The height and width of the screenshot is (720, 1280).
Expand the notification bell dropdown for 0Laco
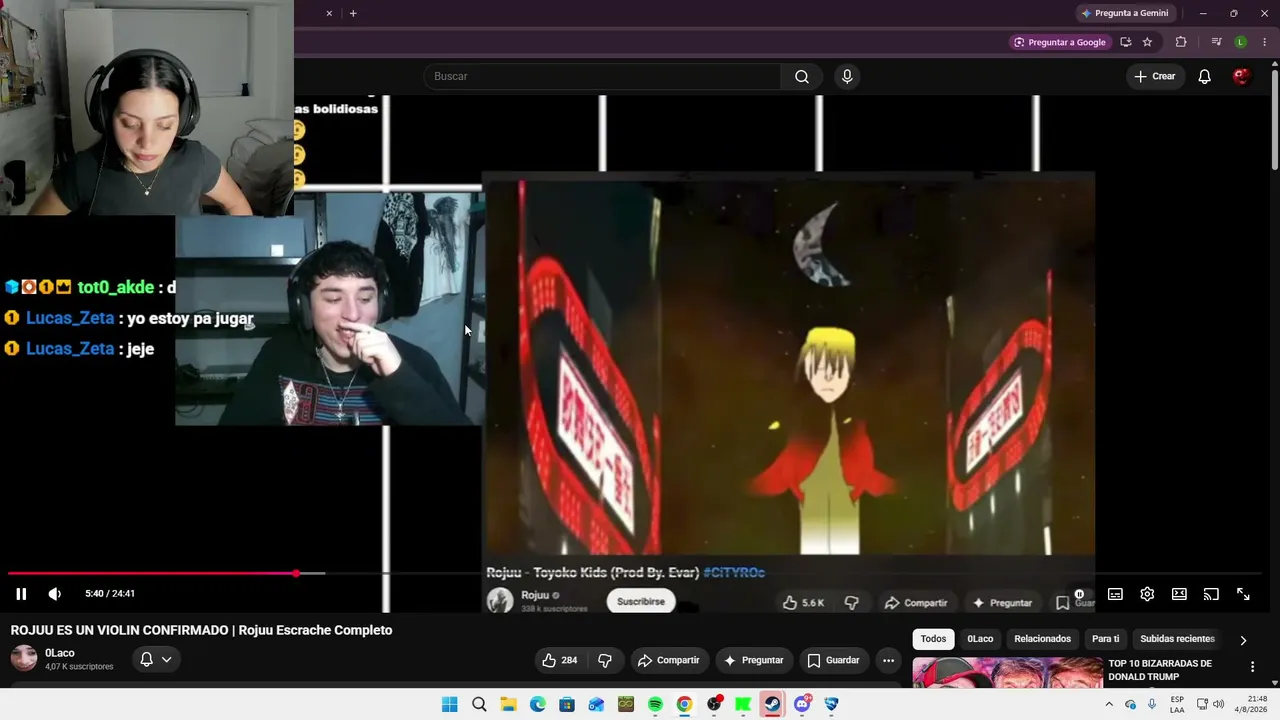(x=155, y=659)
